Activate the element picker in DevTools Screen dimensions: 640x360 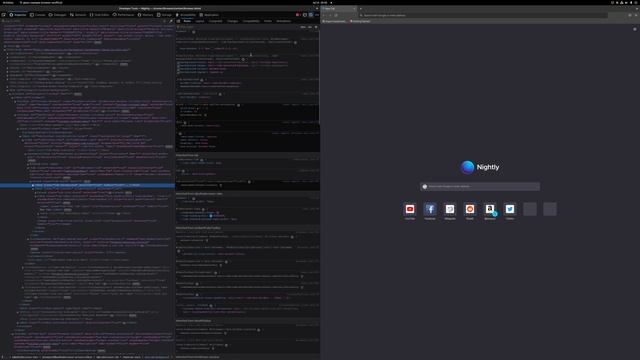(x=4, y=15)
